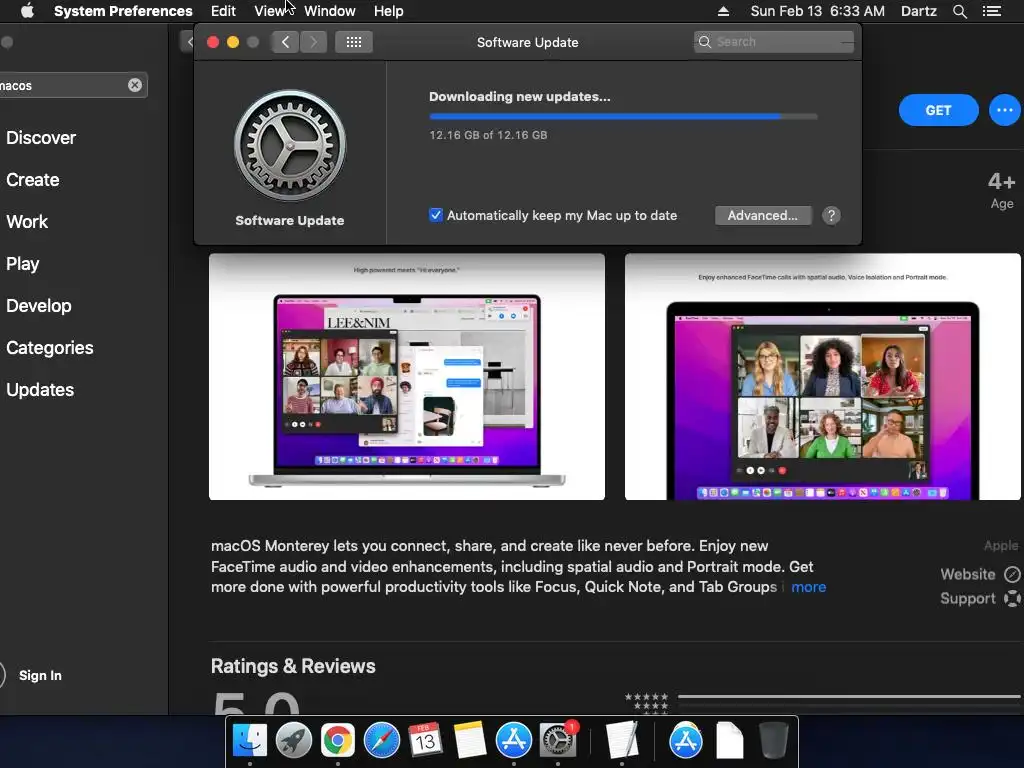
Task: Go forward in Software Update window
Action: click(x=313, y=42)
